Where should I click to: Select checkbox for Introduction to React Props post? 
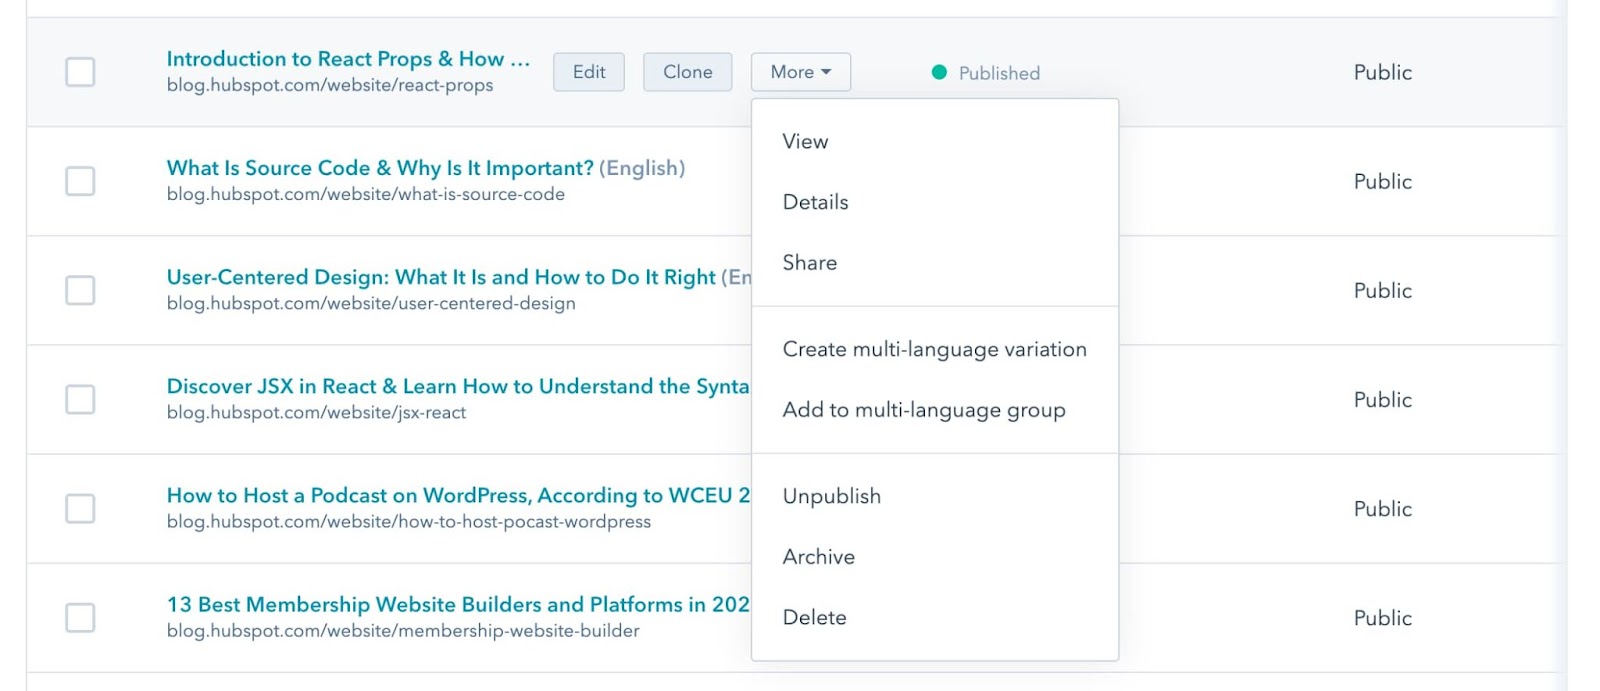point(80,72)
